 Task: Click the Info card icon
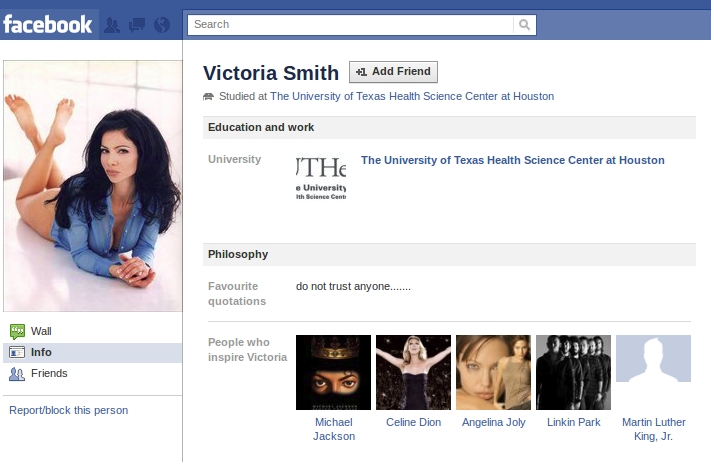[x=17, y=352]
